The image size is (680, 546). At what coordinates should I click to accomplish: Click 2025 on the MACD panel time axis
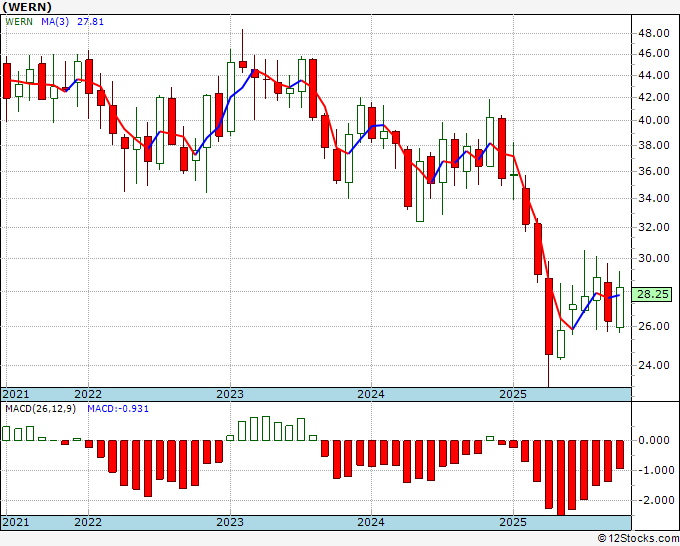(513, 522)
